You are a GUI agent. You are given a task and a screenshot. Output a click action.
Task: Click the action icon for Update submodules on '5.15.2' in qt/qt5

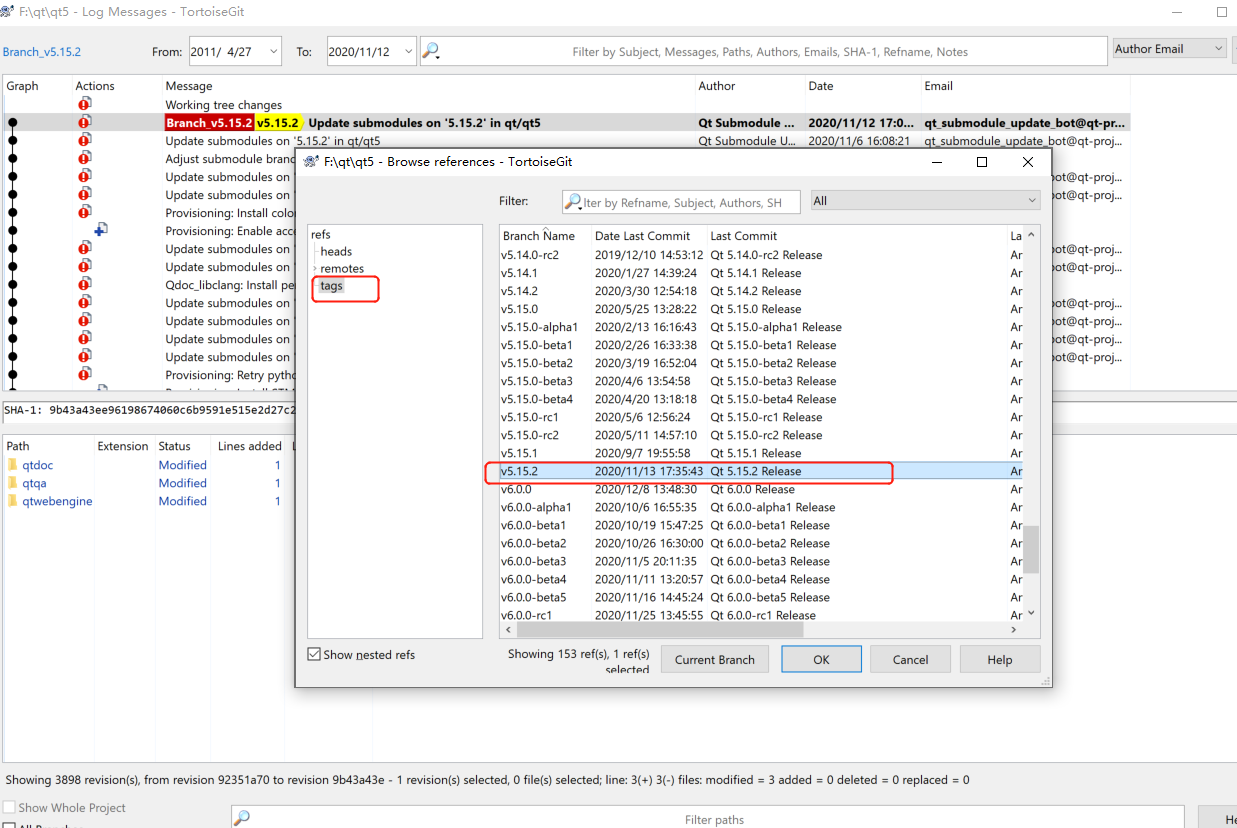(x=84, y=140)
